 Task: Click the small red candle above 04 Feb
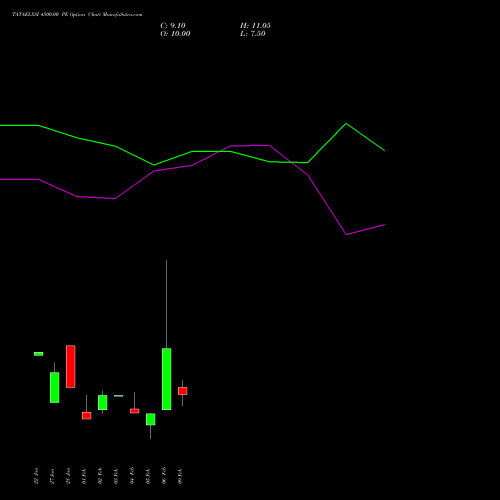click(135, 411)
